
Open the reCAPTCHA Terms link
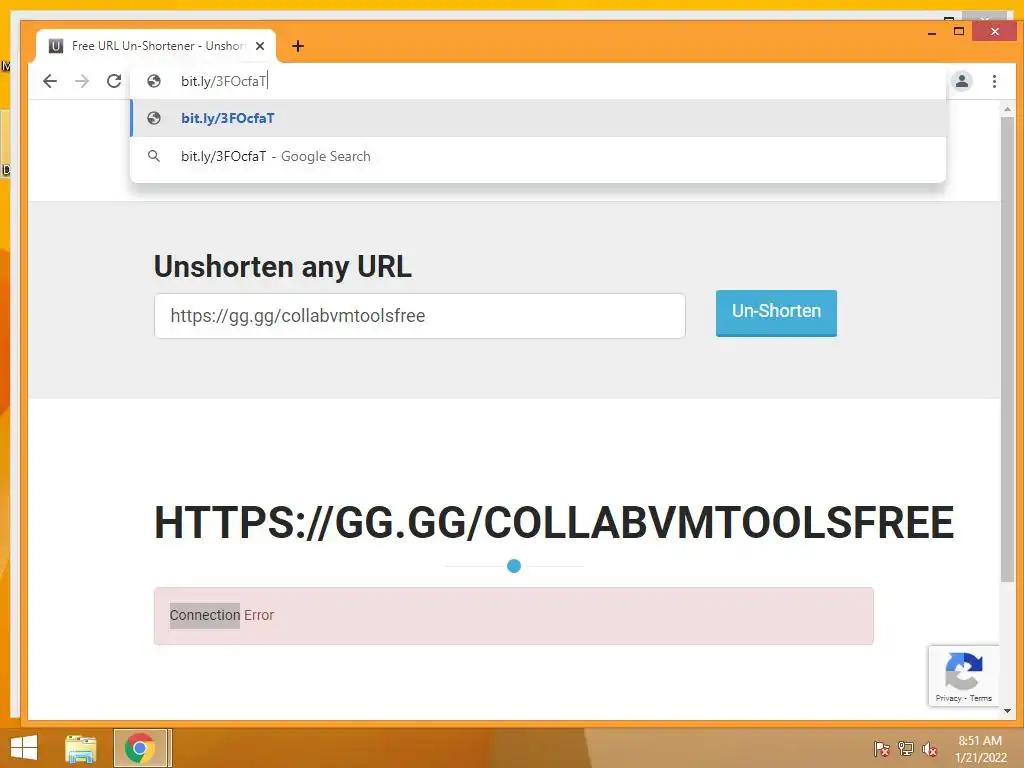tap(981, 698)
